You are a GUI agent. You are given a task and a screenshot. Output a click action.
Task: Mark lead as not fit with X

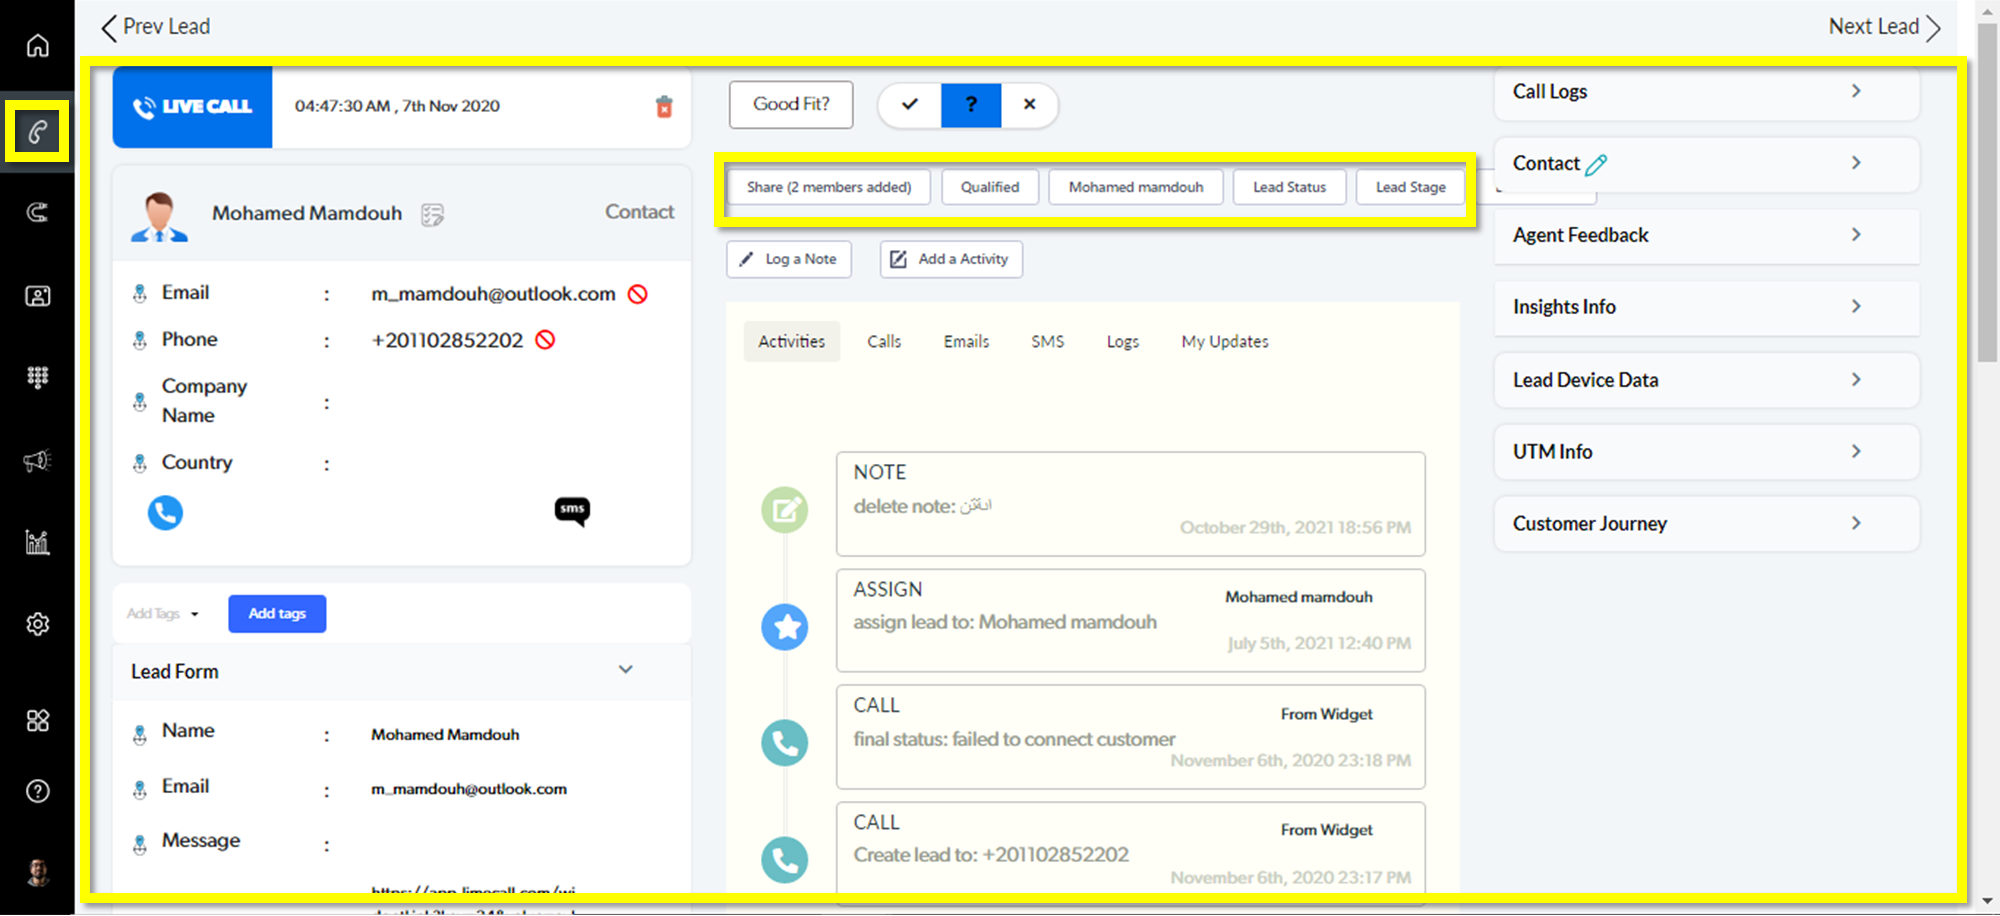pyautogui.click(x=1029, y=105)
